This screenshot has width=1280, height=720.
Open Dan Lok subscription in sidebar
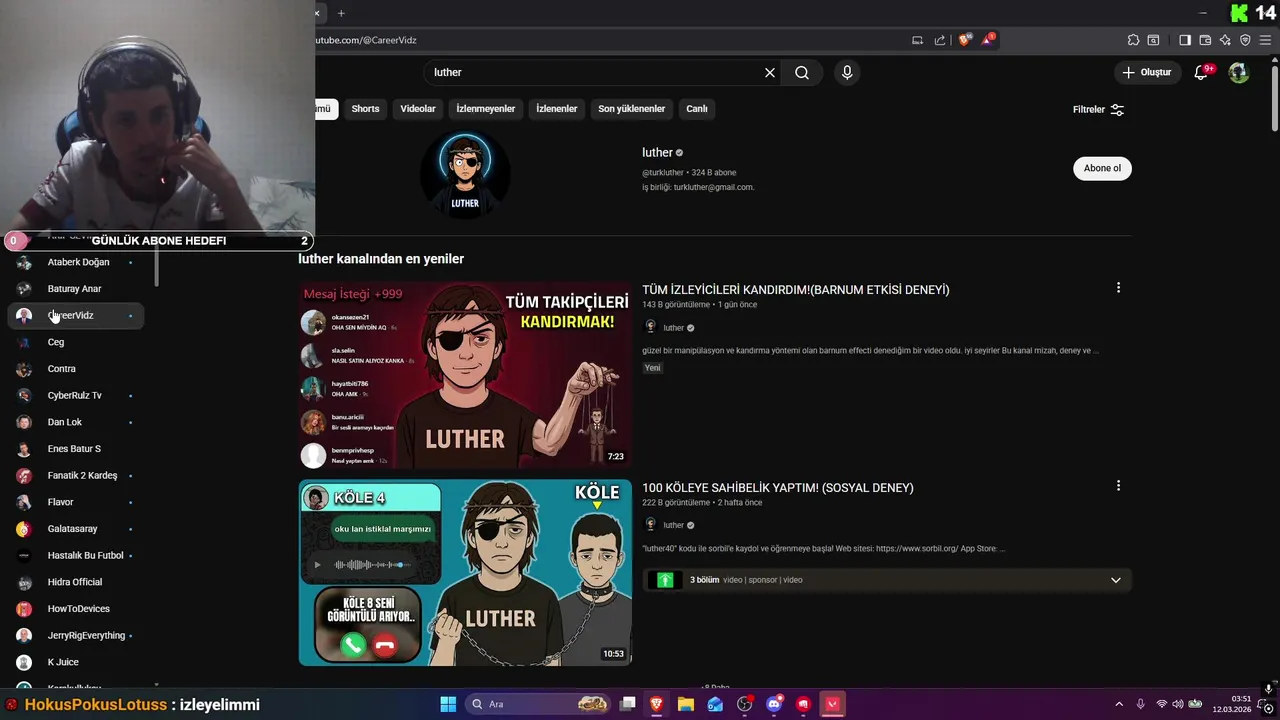76,422
